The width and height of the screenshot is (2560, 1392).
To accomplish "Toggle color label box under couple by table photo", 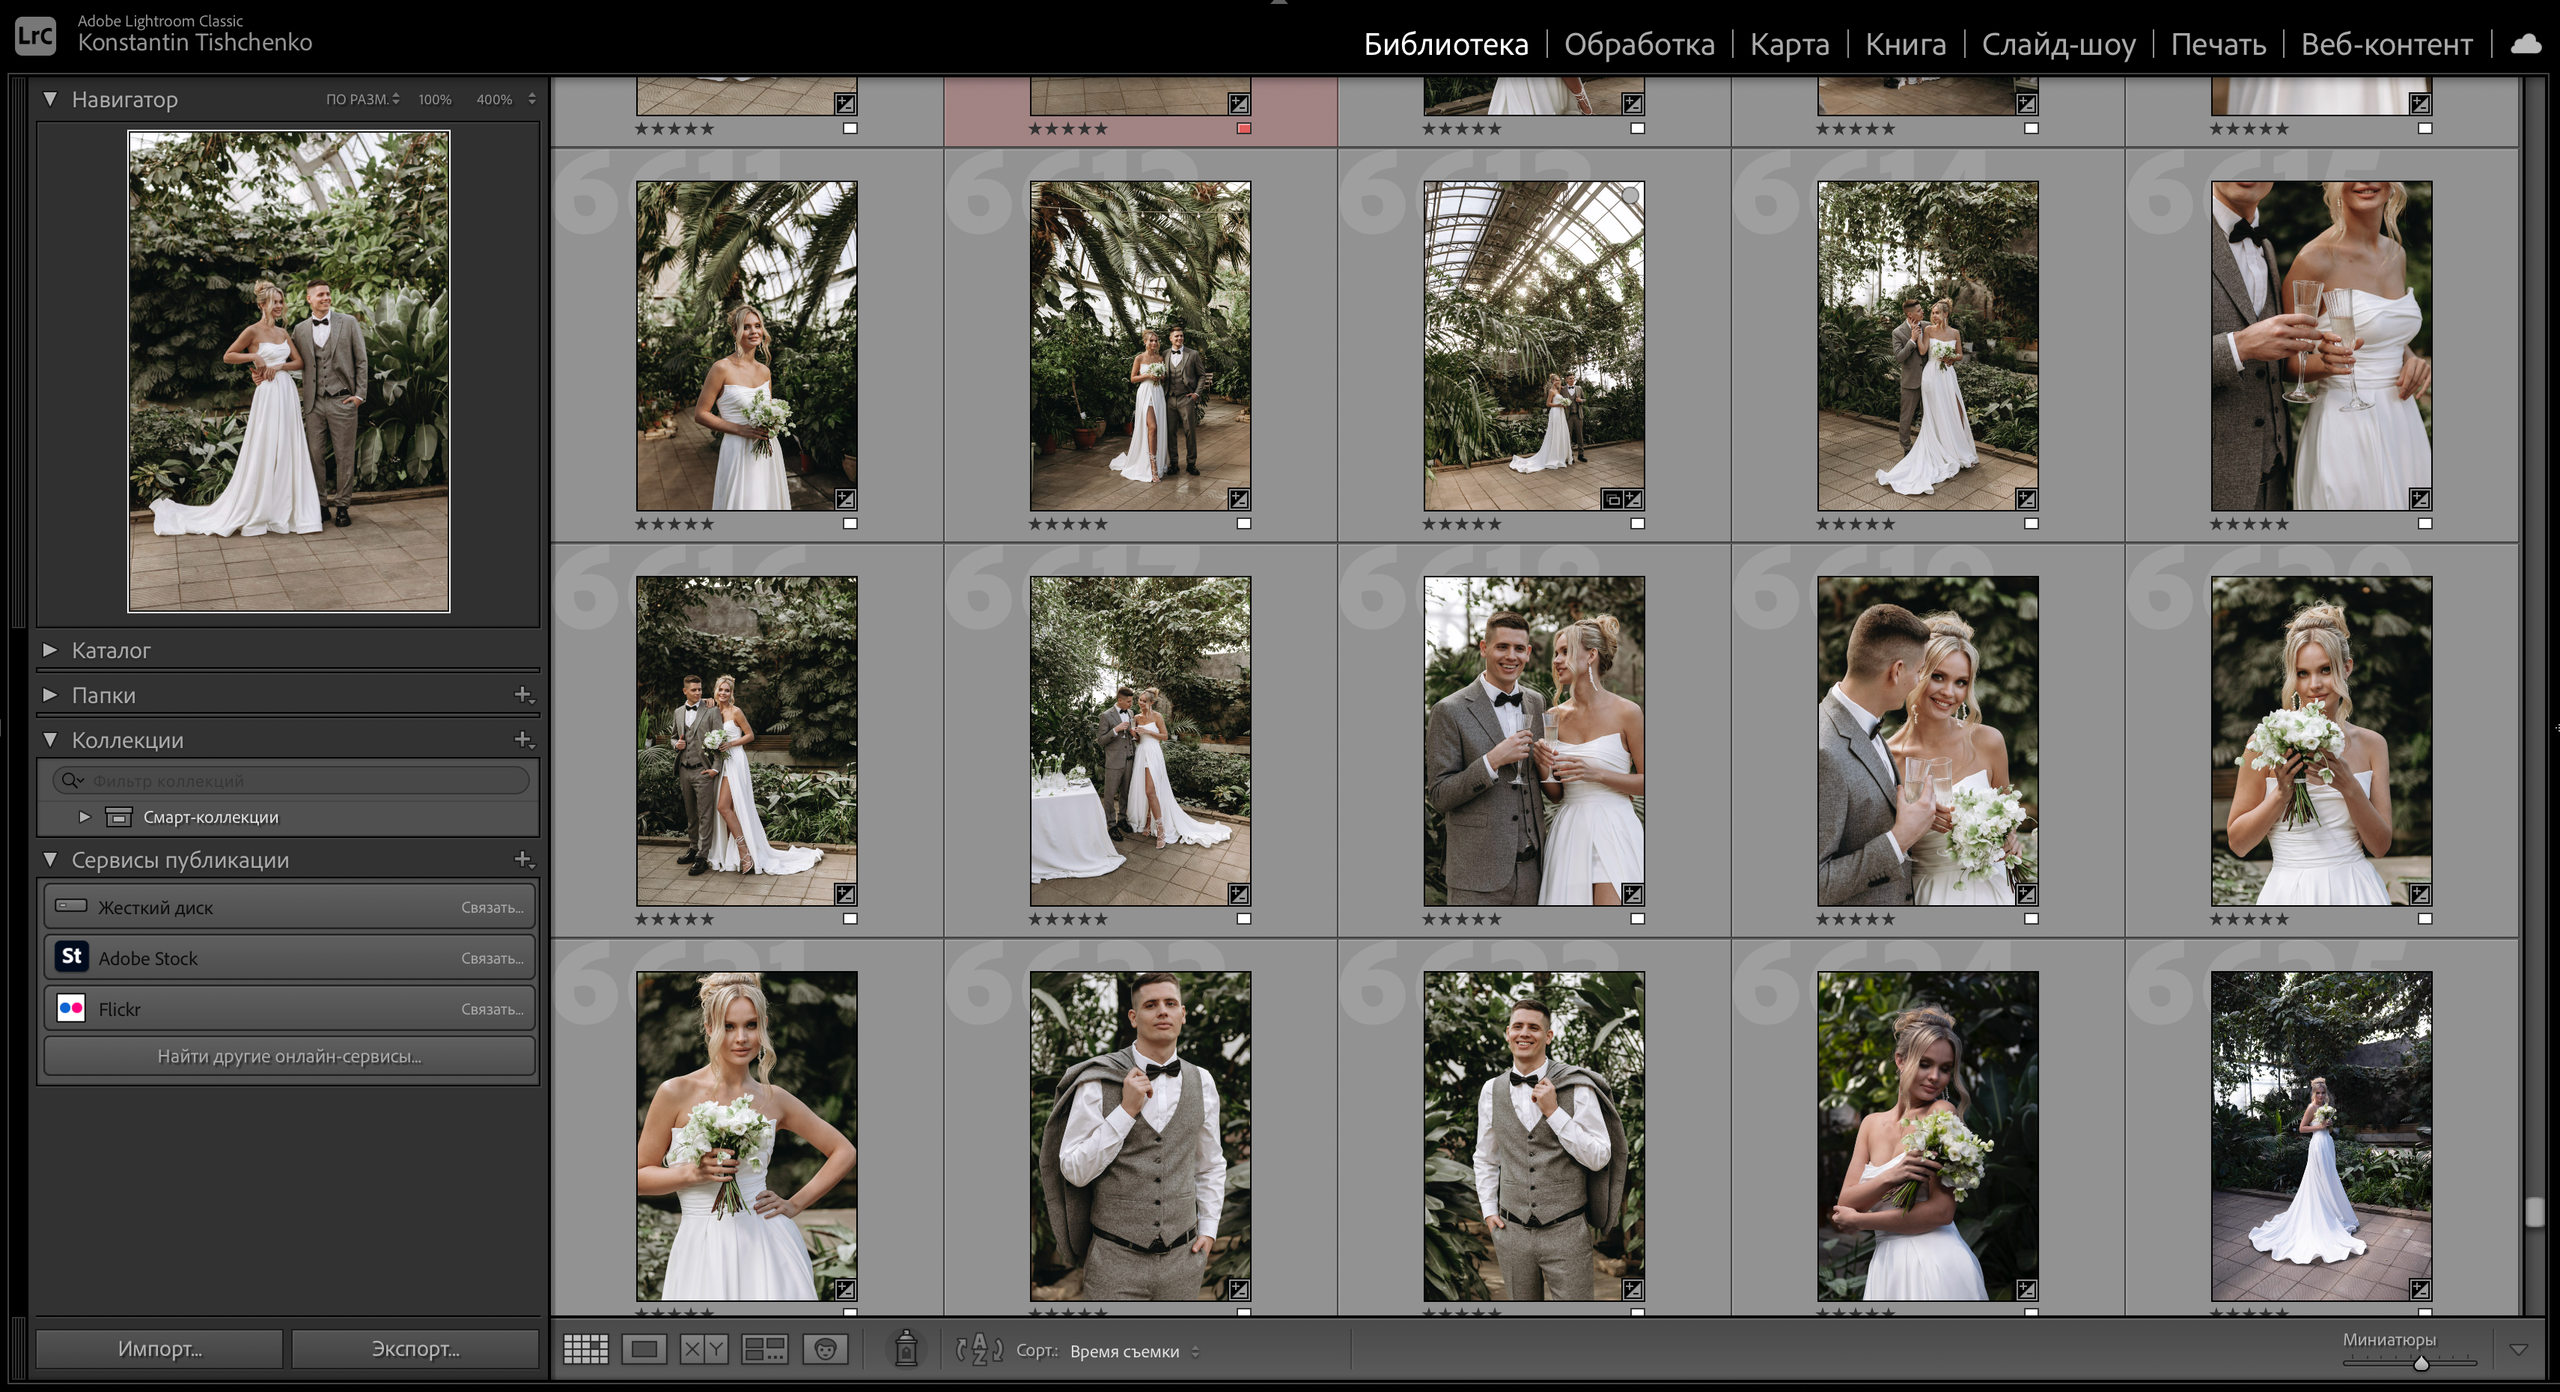I will coord(1244,918).
